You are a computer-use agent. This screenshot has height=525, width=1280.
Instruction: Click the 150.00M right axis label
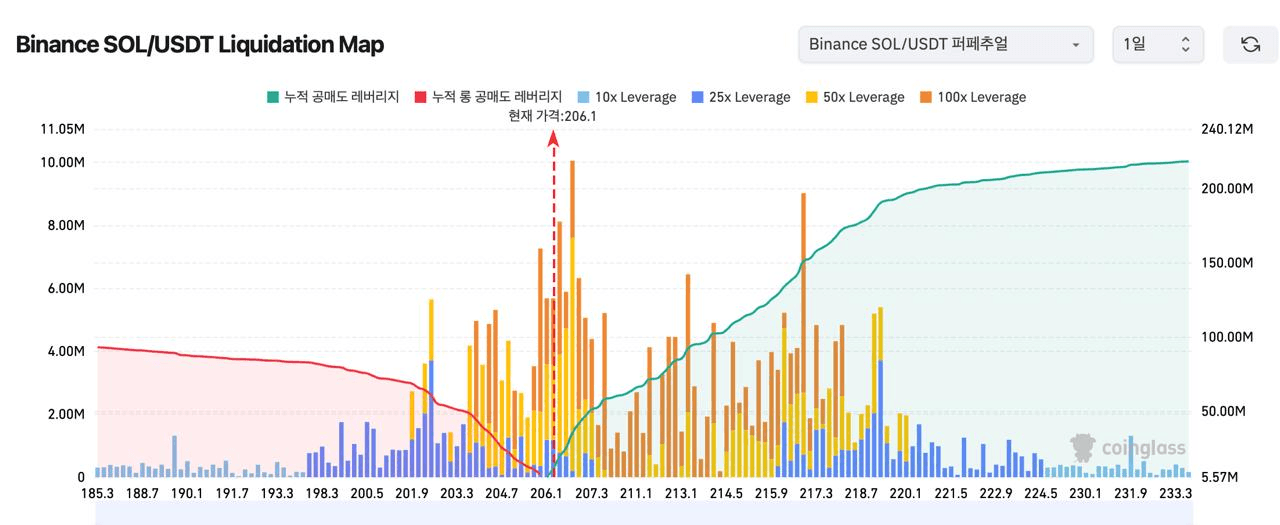point(1226,262)
